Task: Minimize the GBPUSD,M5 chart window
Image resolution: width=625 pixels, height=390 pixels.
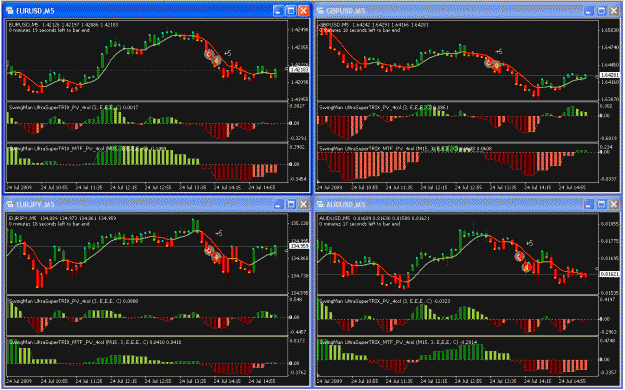Action: point(589,10)
